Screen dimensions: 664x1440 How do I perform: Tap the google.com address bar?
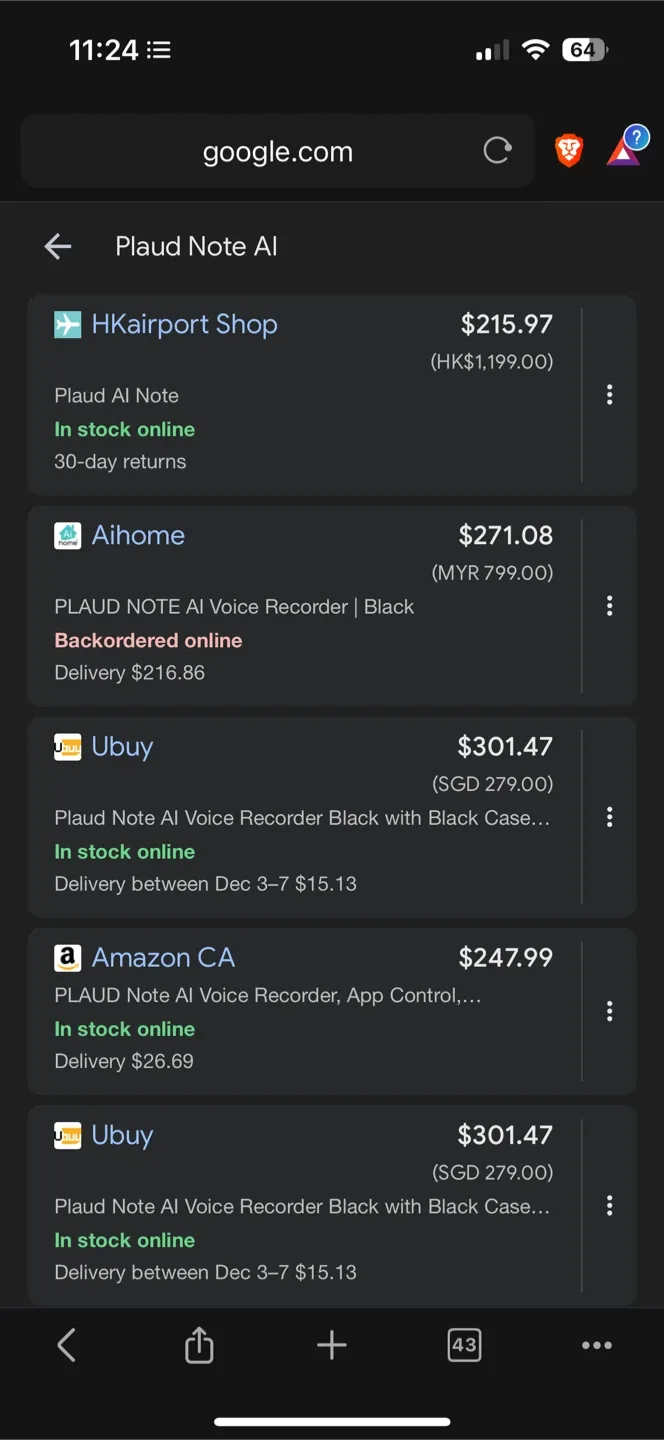[x=277, y=151]
